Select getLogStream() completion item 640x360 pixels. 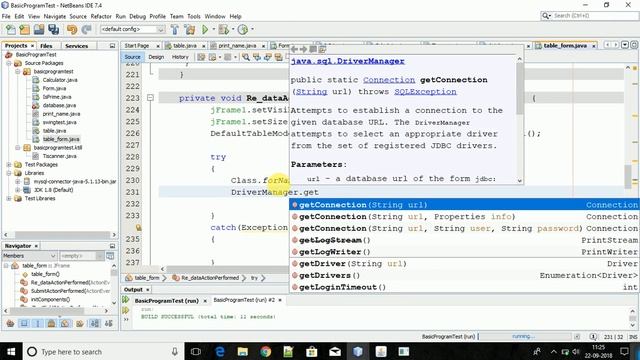tap(464, 240)
